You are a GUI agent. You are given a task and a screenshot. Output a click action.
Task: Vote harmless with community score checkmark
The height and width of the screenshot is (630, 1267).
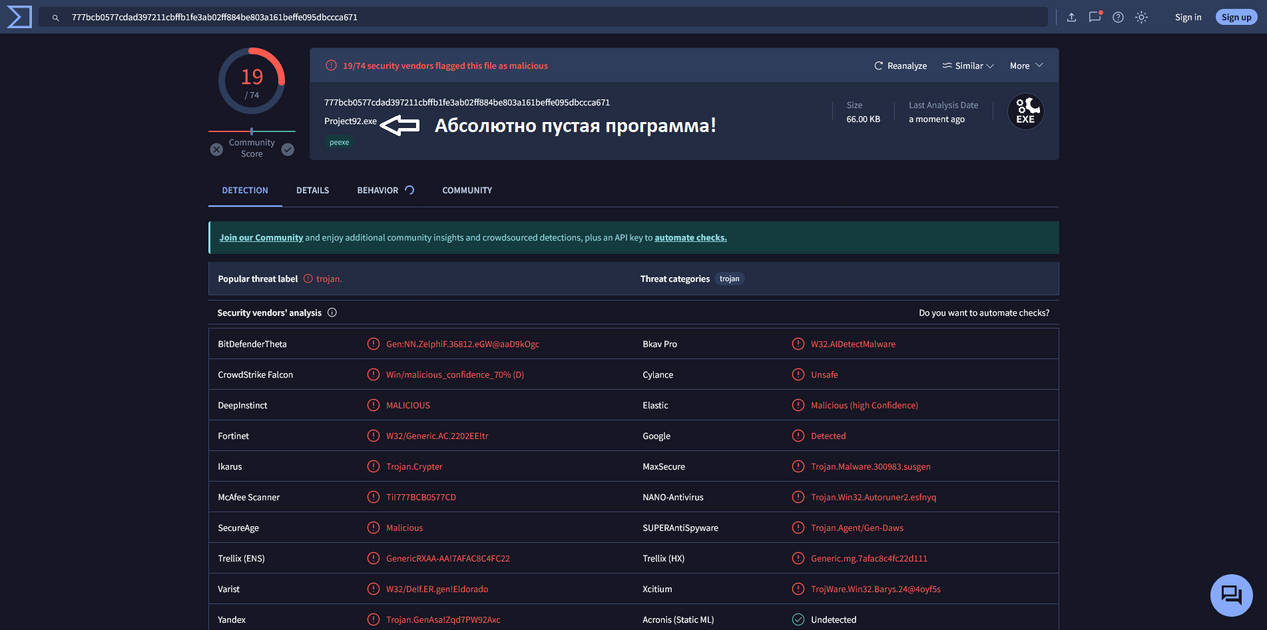click(x=288, y=150)
